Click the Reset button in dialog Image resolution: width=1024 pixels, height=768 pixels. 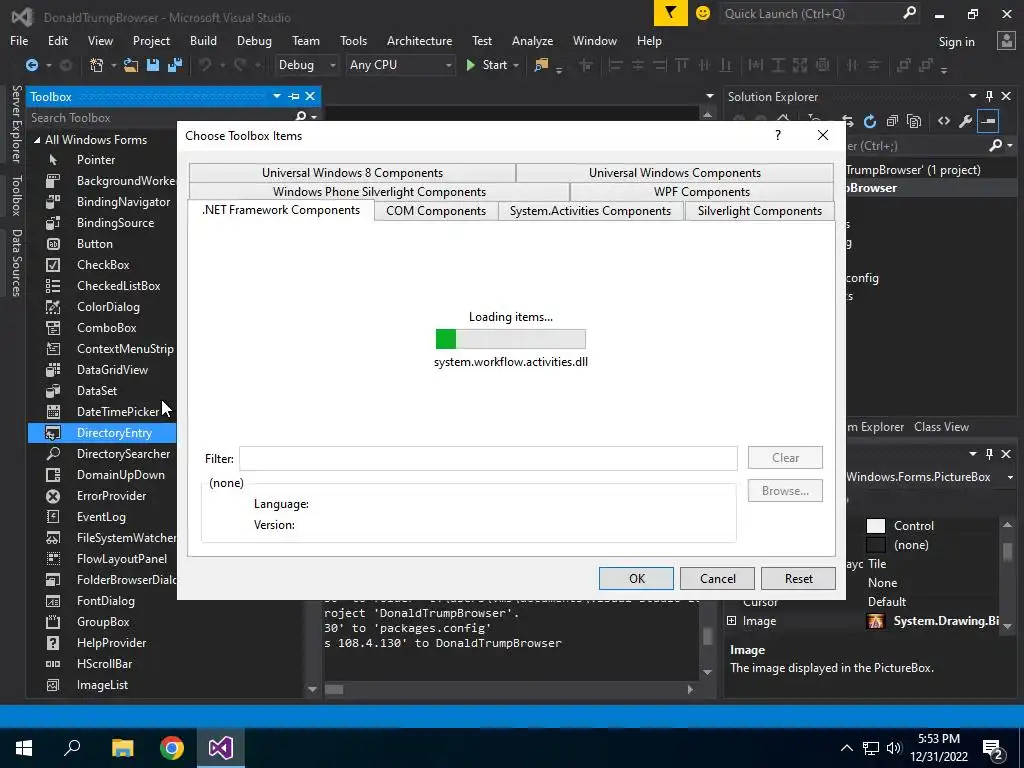coord(798,579)
